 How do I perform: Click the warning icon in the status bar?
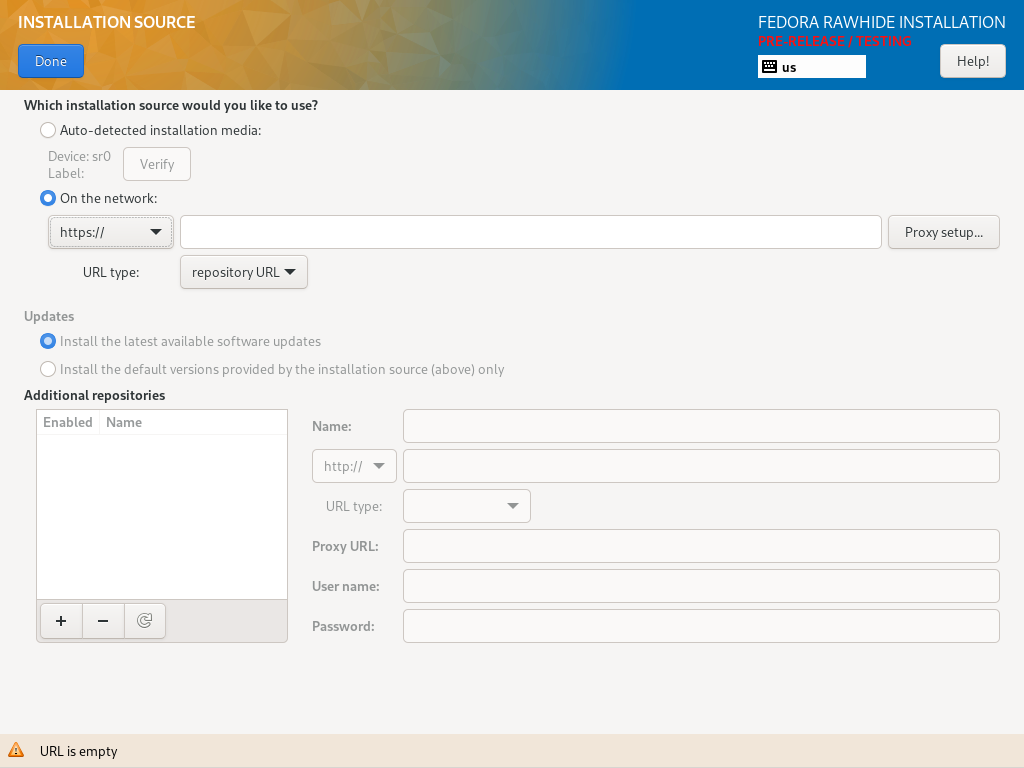click(16, 750)
